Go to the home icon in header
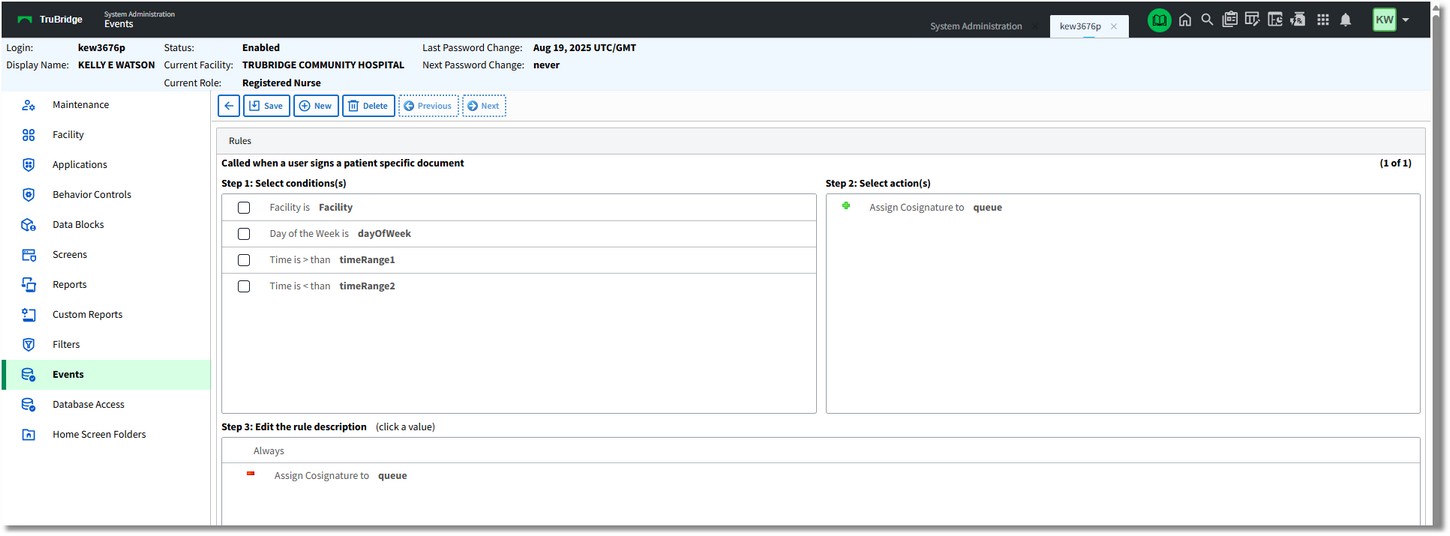The image size is (1450, 536). [1185, 20]
